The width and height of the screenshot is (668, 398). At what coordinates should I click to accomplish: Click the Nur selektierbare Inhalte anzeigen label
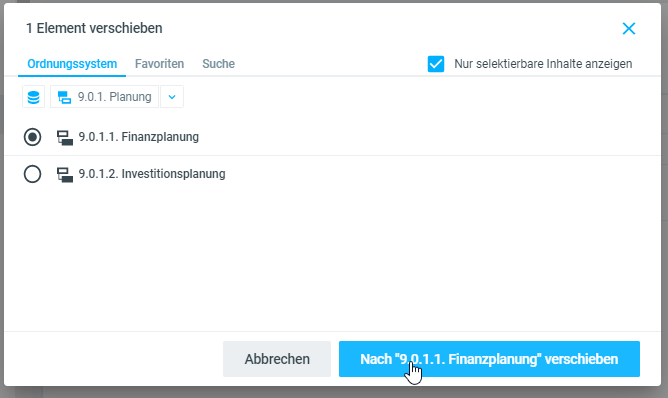click(543, 64)
